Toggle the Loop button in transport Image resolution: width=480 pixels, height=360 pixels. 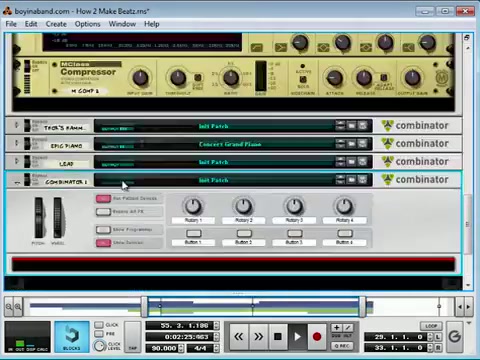tap(431, 326)
